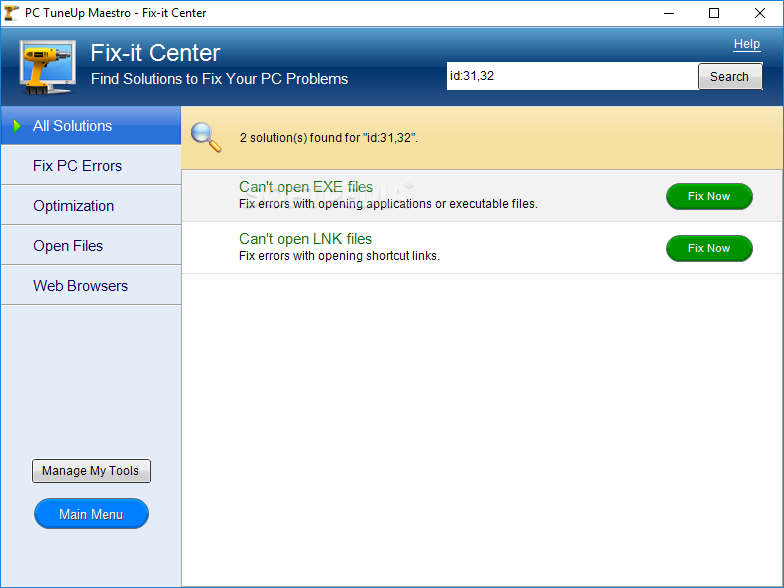The width and height of the screenshot is (784, 588).
Task: Click the Fix-it Center drill icon
Action: (x=48, y=68)
